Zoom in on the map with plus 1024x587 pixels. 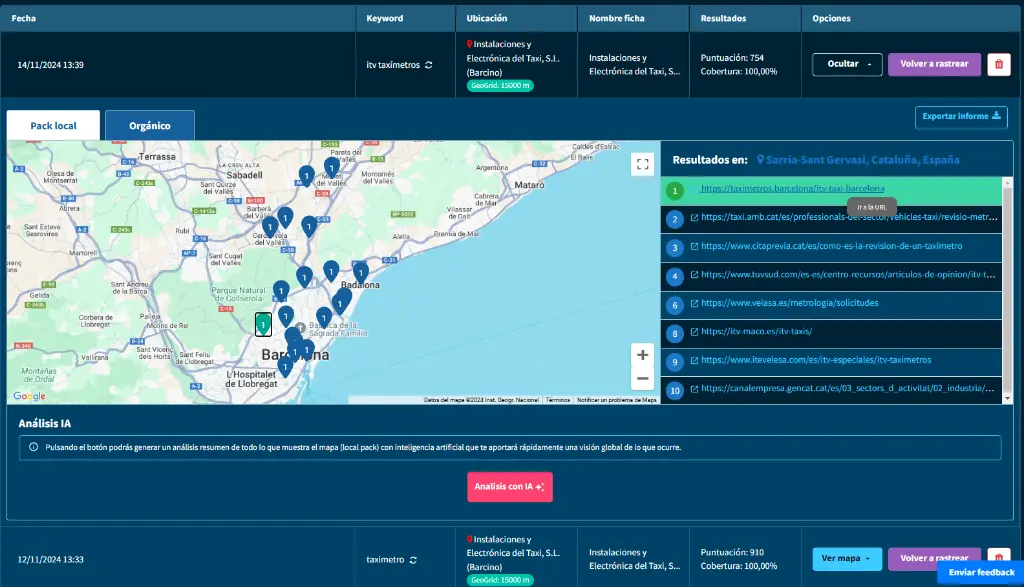click(642, 355)
